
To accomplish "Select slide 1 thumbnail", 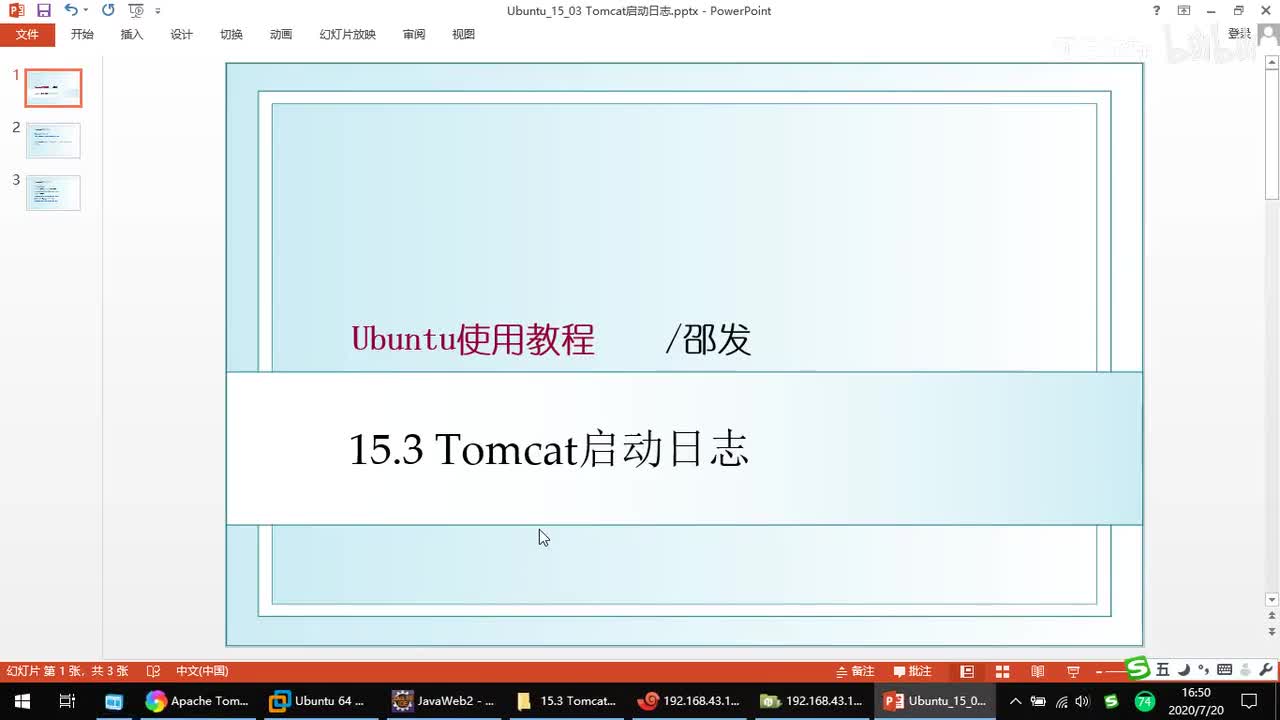I will click(x=53, y=88).
